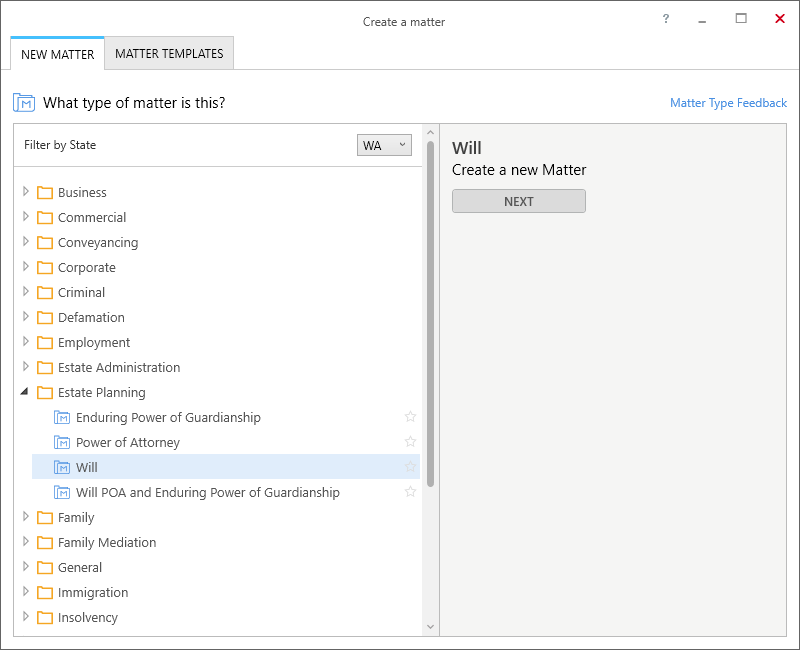Click the Enduring Power of Guardianship matter icon
This screenshot has height=650, width=800.
coord(62,417)
